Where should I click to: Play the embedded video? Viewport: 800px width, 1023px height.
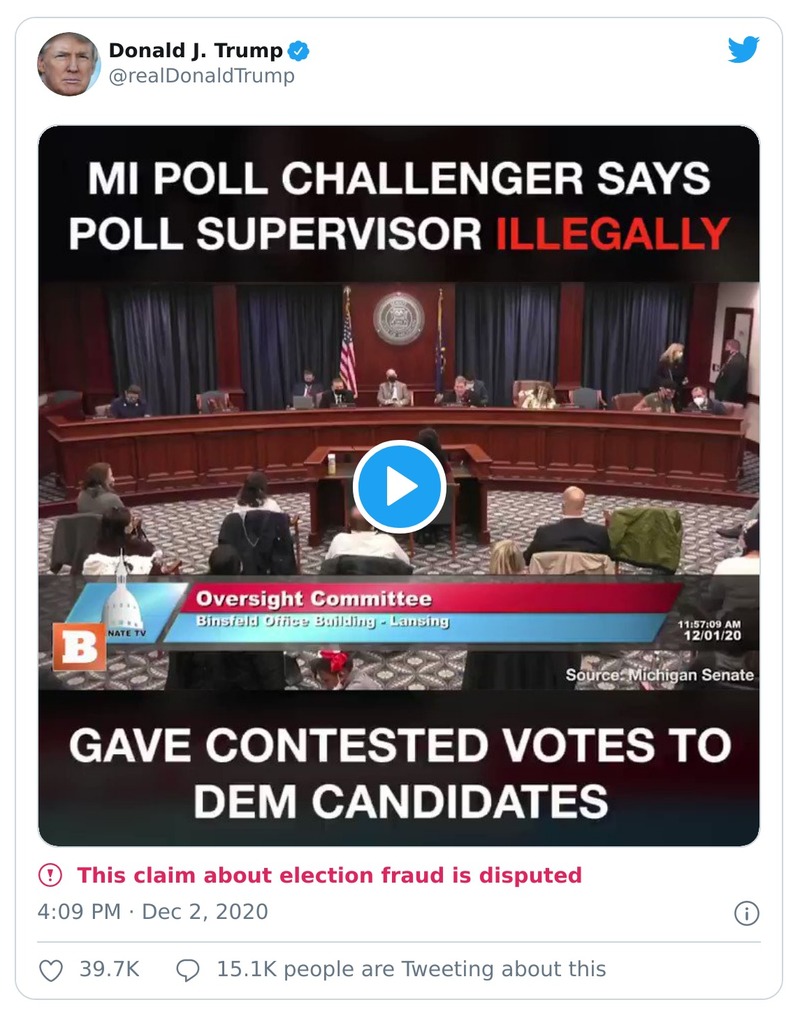click(x=399, y=487)
